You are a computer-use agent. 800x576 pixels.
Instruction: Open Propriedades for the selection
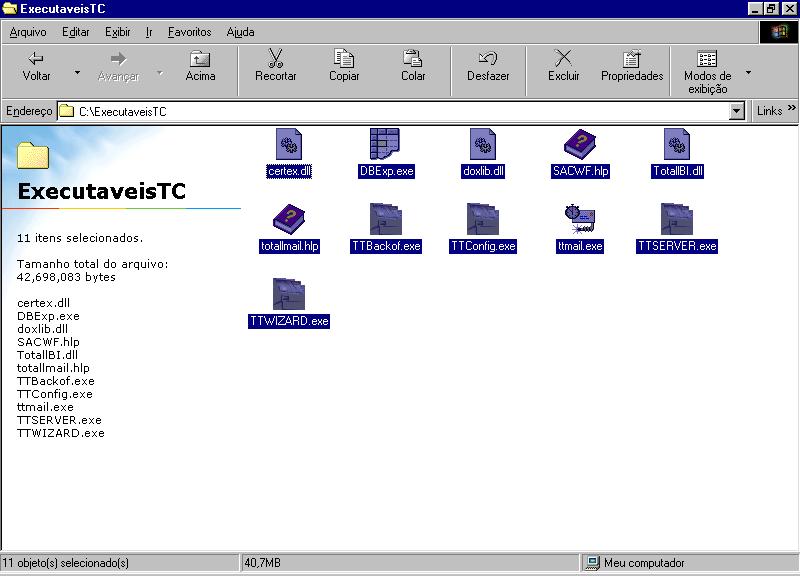point(632,66)
